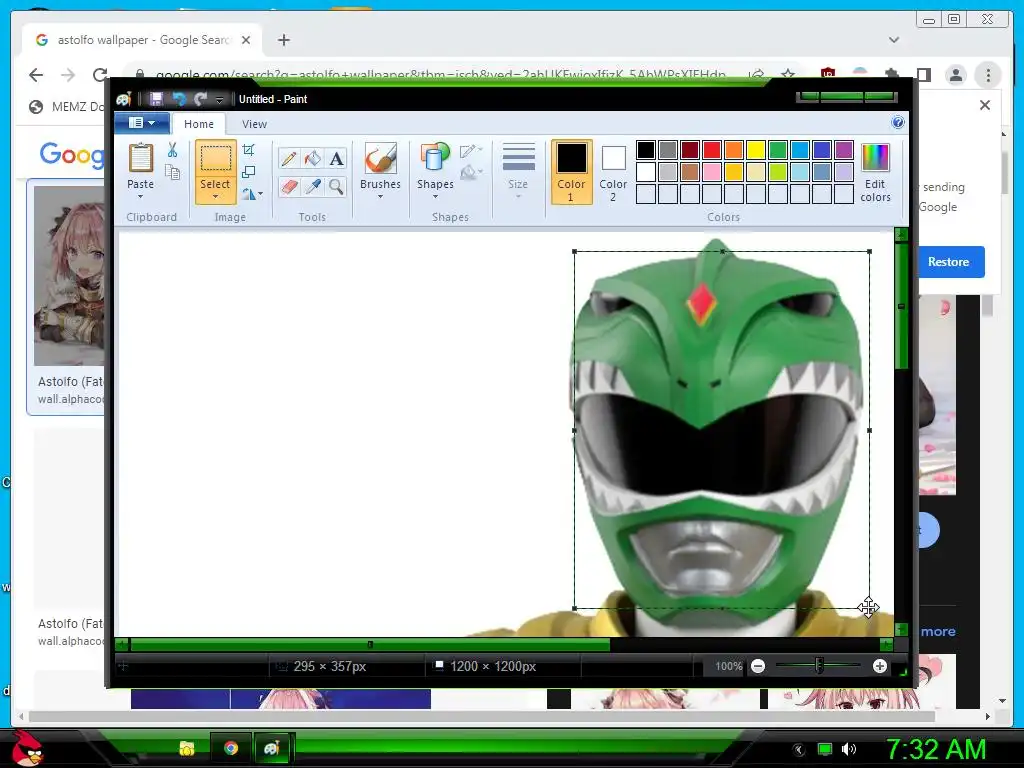Open File Explorer from the taskbar
This screenshot has height=768, width=1024.
(187, 748)
